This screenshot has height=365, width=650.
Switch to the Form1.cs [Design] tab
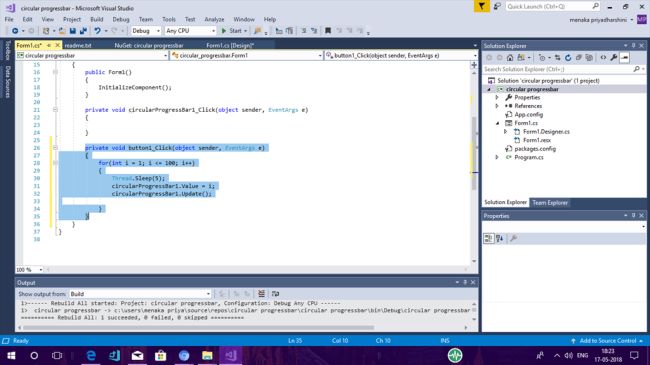tap(230, 45)
